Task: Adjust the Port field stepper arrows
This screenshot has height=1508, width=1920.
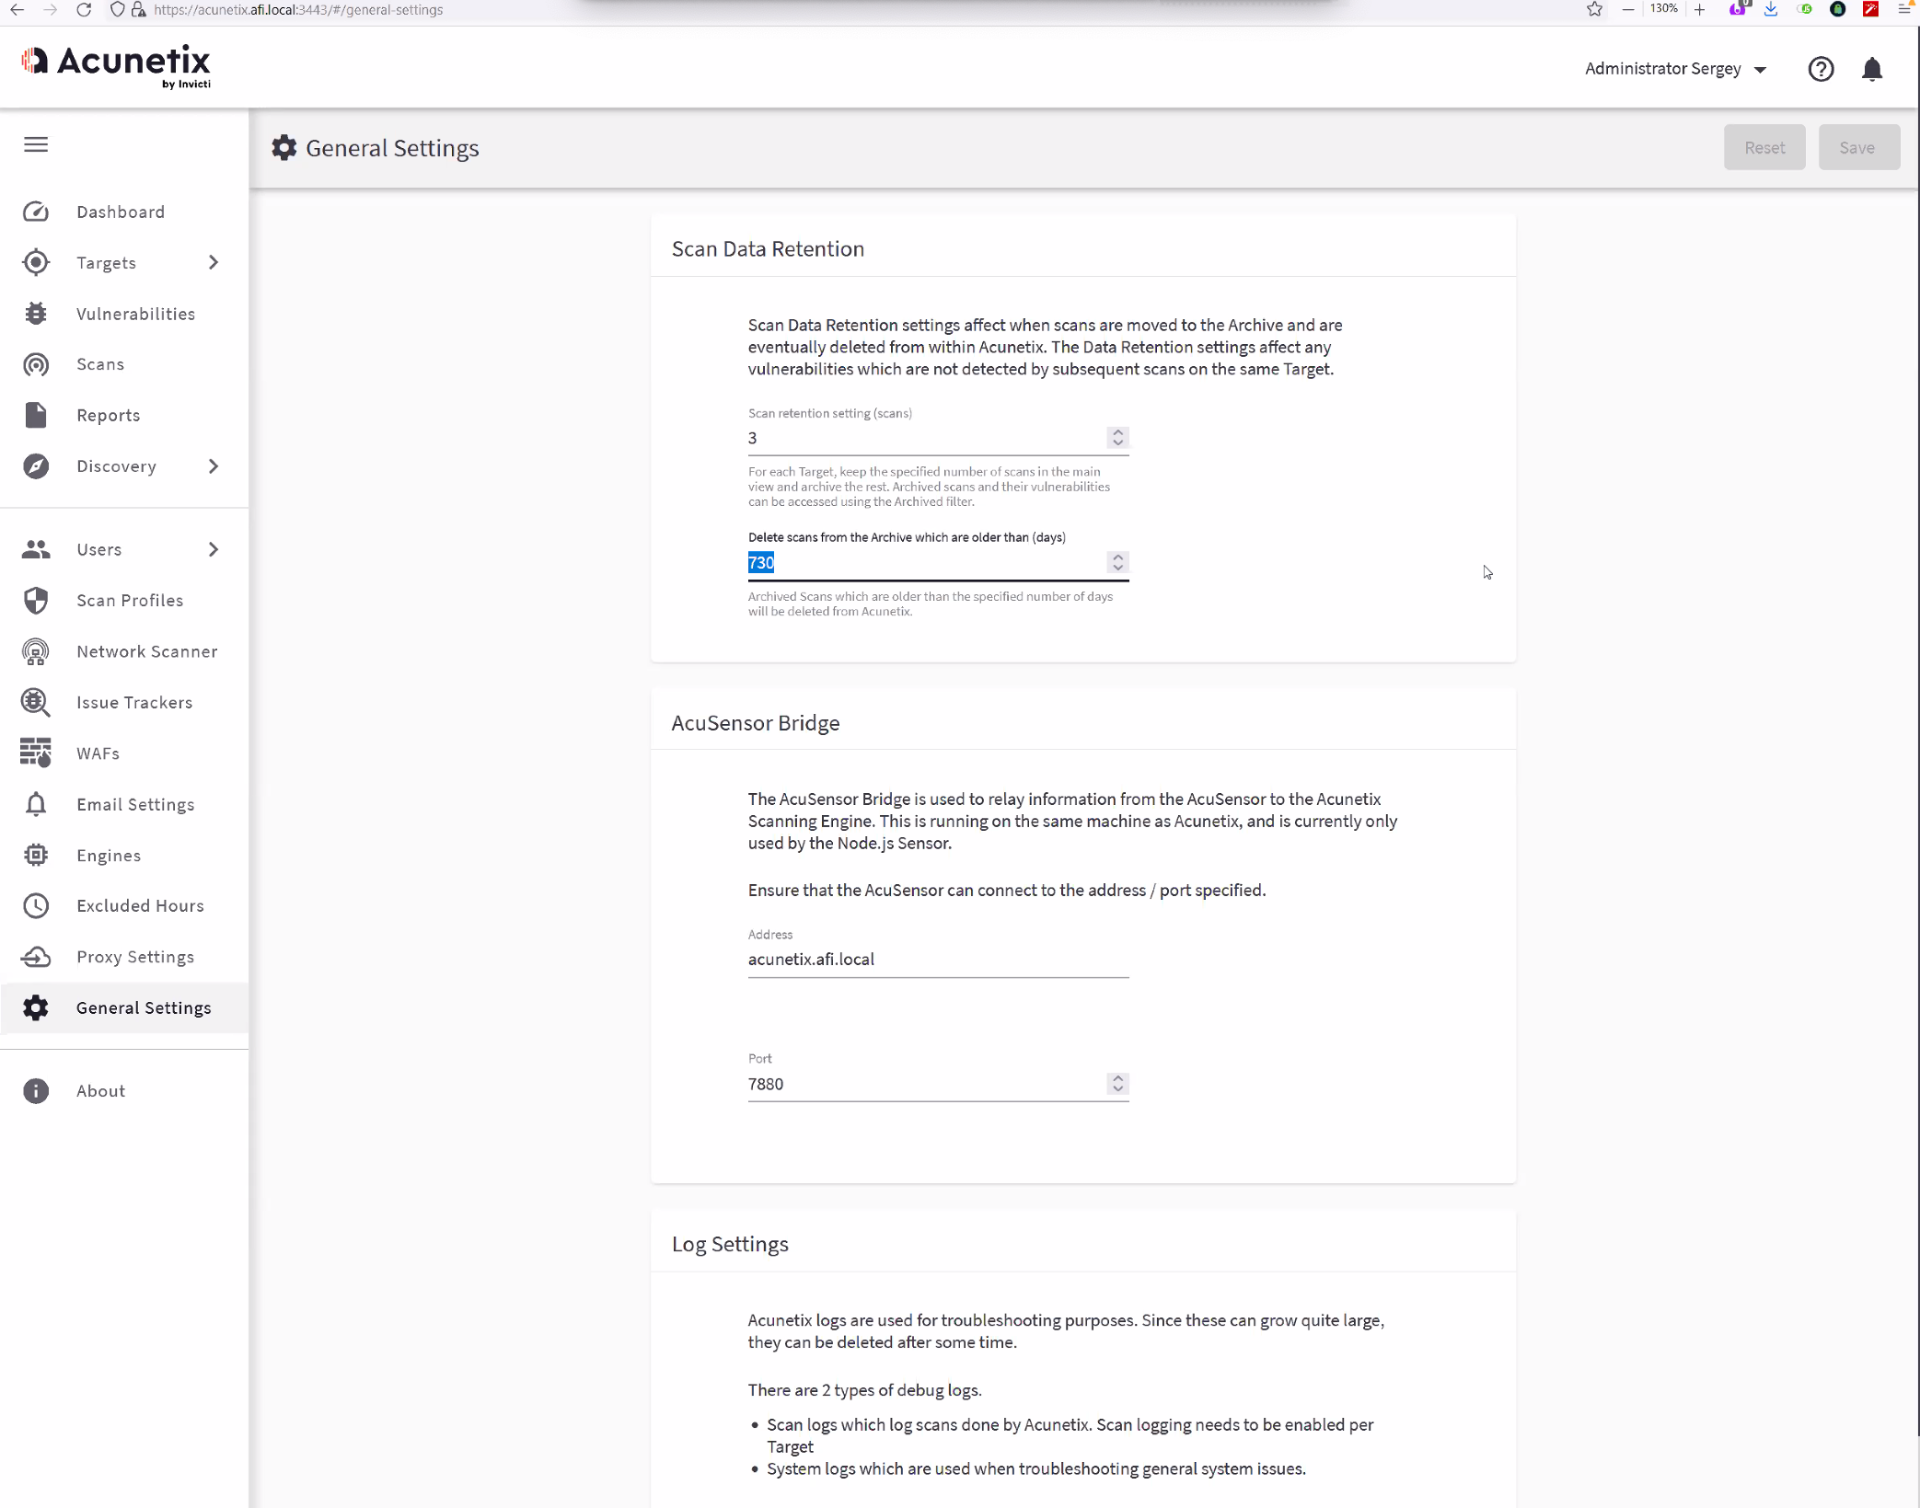Action: coord(1118,1084)
